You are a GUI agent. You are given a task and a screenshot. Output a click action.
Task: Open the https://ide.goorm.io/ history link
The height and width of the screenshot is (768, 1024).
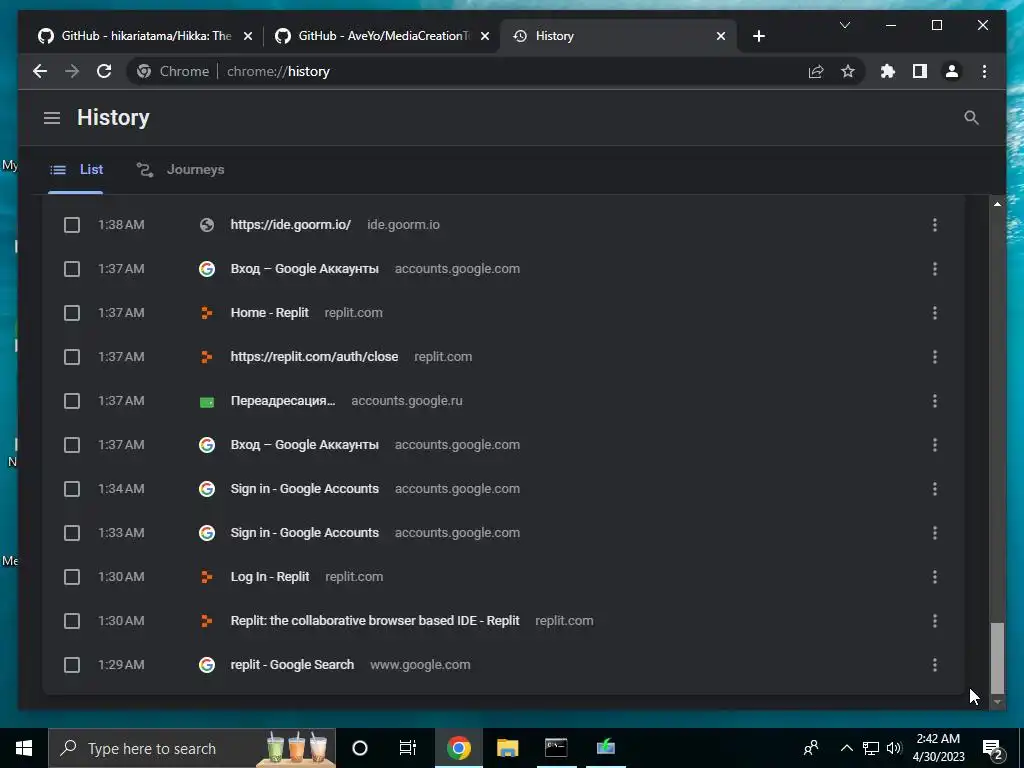(291, 225)
